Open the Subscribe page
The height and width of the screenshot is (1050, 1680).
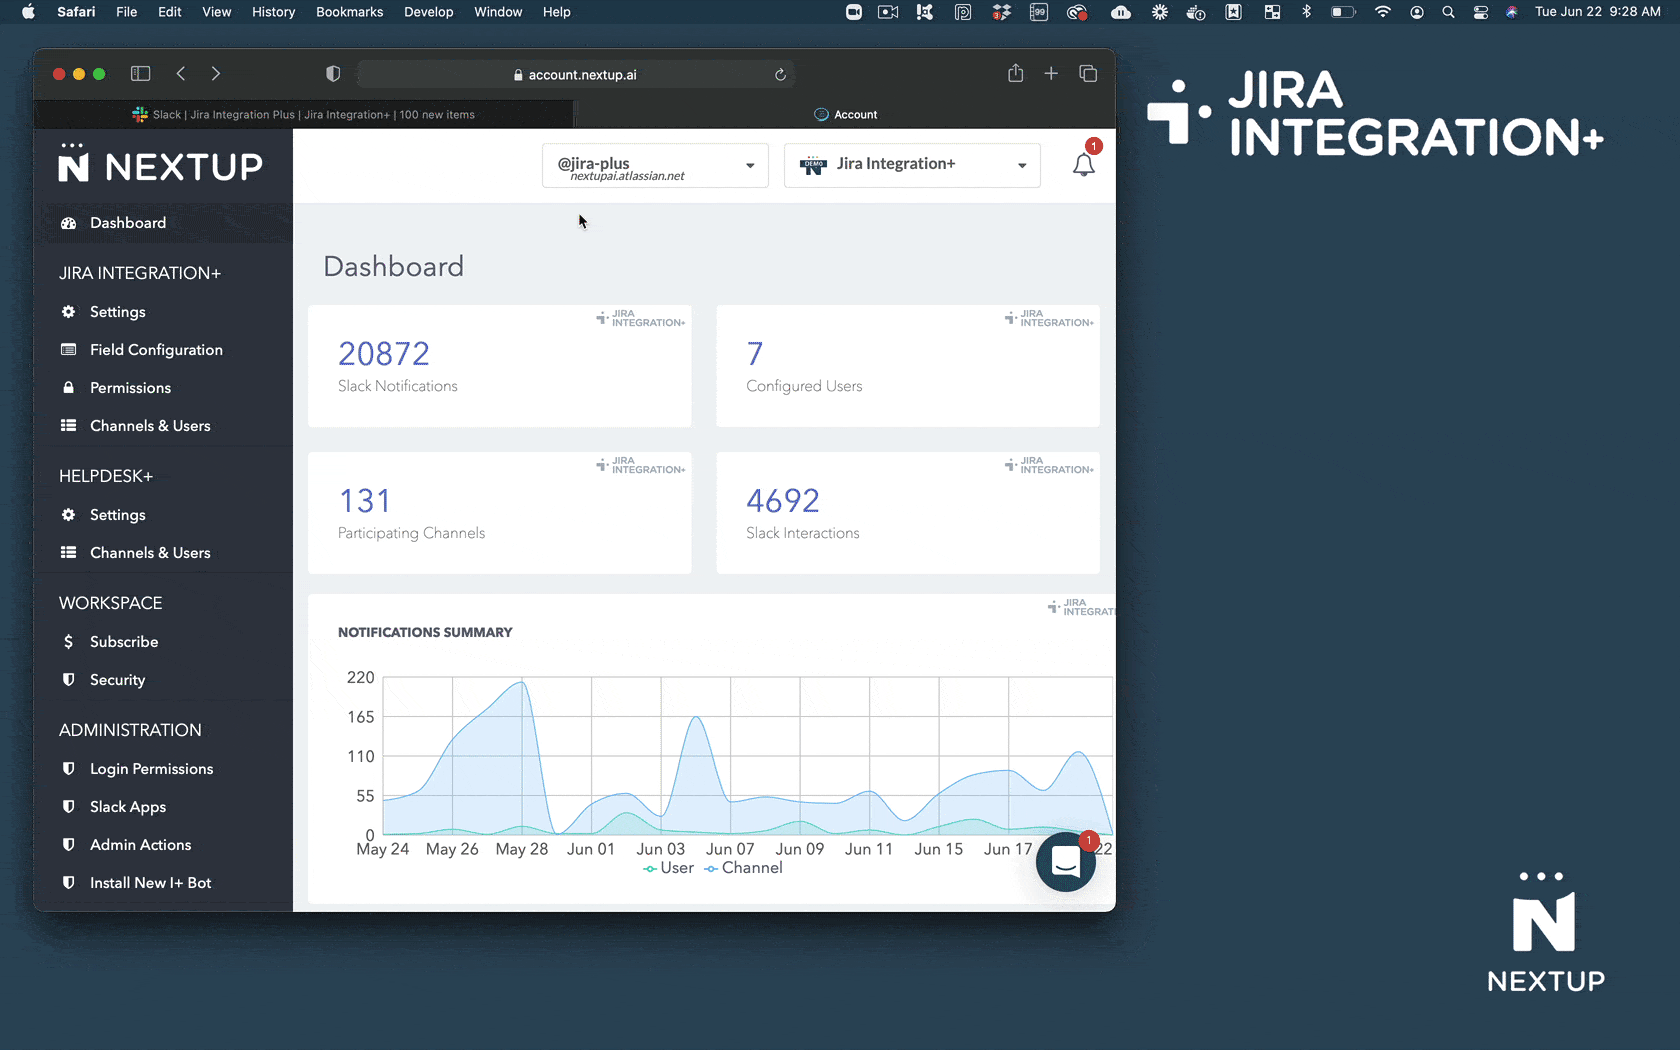coord(124,642)
